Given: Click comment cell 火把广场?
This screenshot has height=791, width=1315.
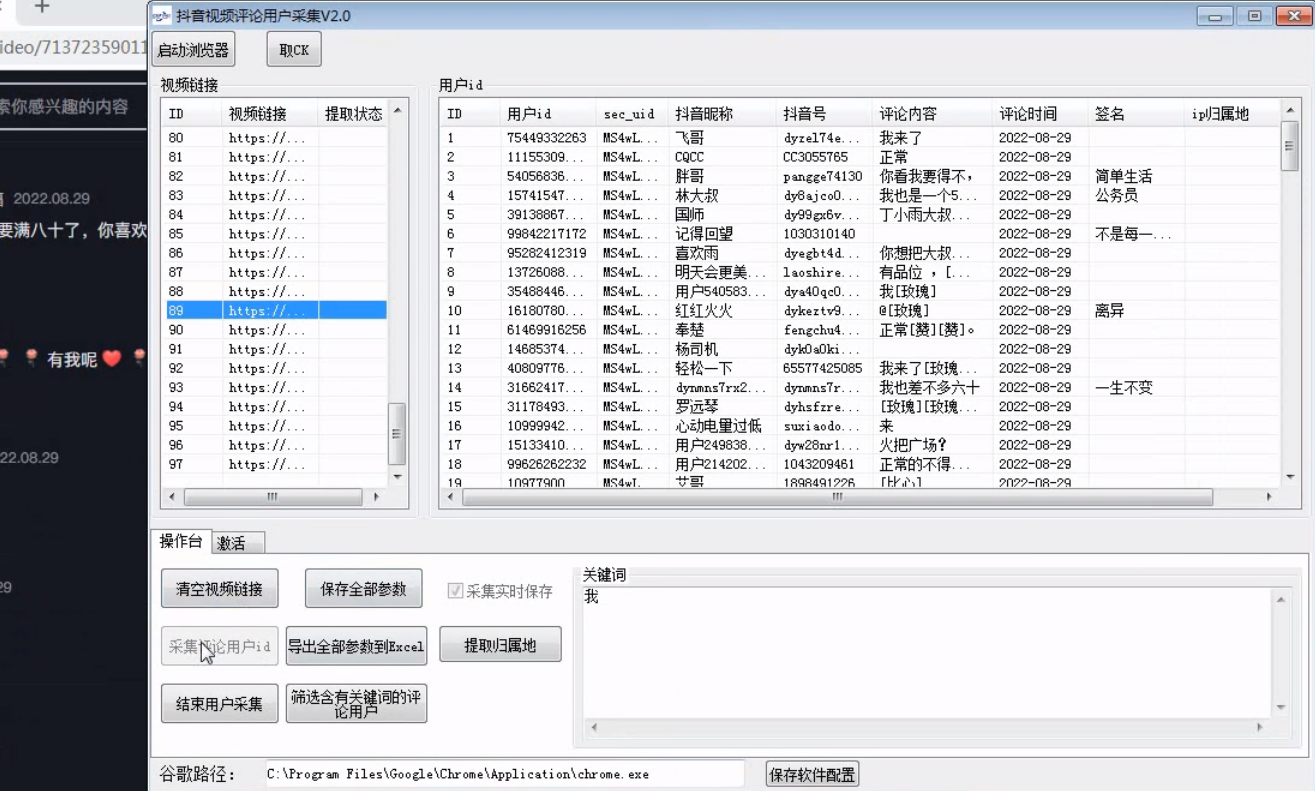Looking at the screenshot, I should [913, 445].
